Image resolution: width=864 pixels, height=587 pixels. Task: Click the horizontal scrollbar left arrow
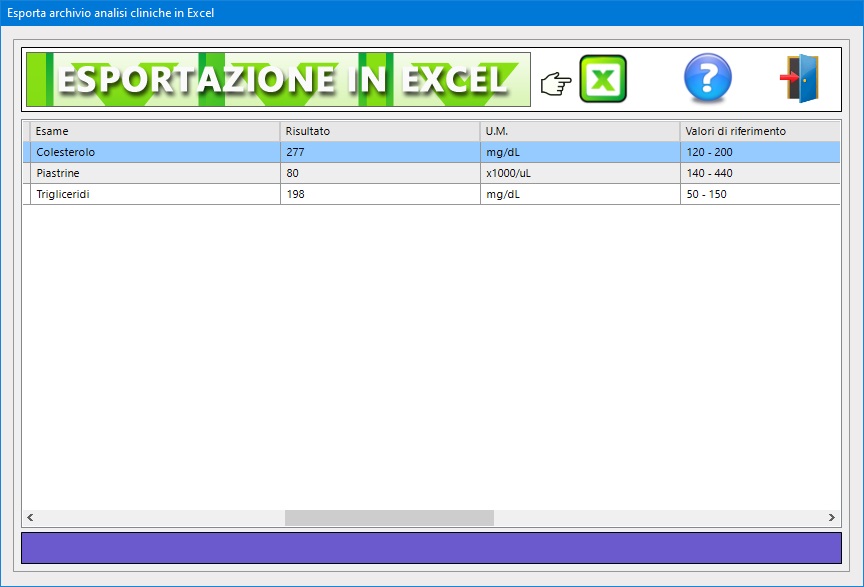pos(30,518)
